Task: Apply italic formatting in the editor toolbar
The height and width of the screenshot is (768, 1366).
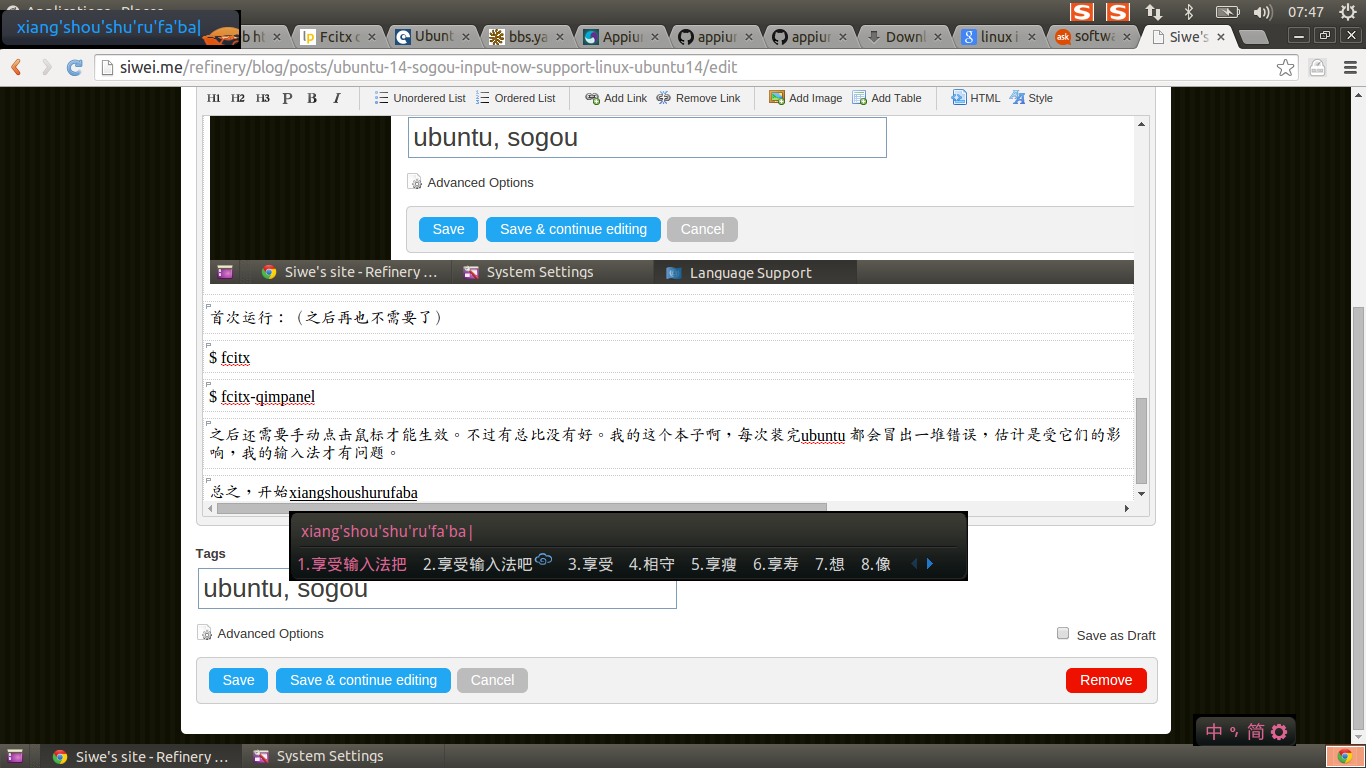Action: tap(337, 97)
